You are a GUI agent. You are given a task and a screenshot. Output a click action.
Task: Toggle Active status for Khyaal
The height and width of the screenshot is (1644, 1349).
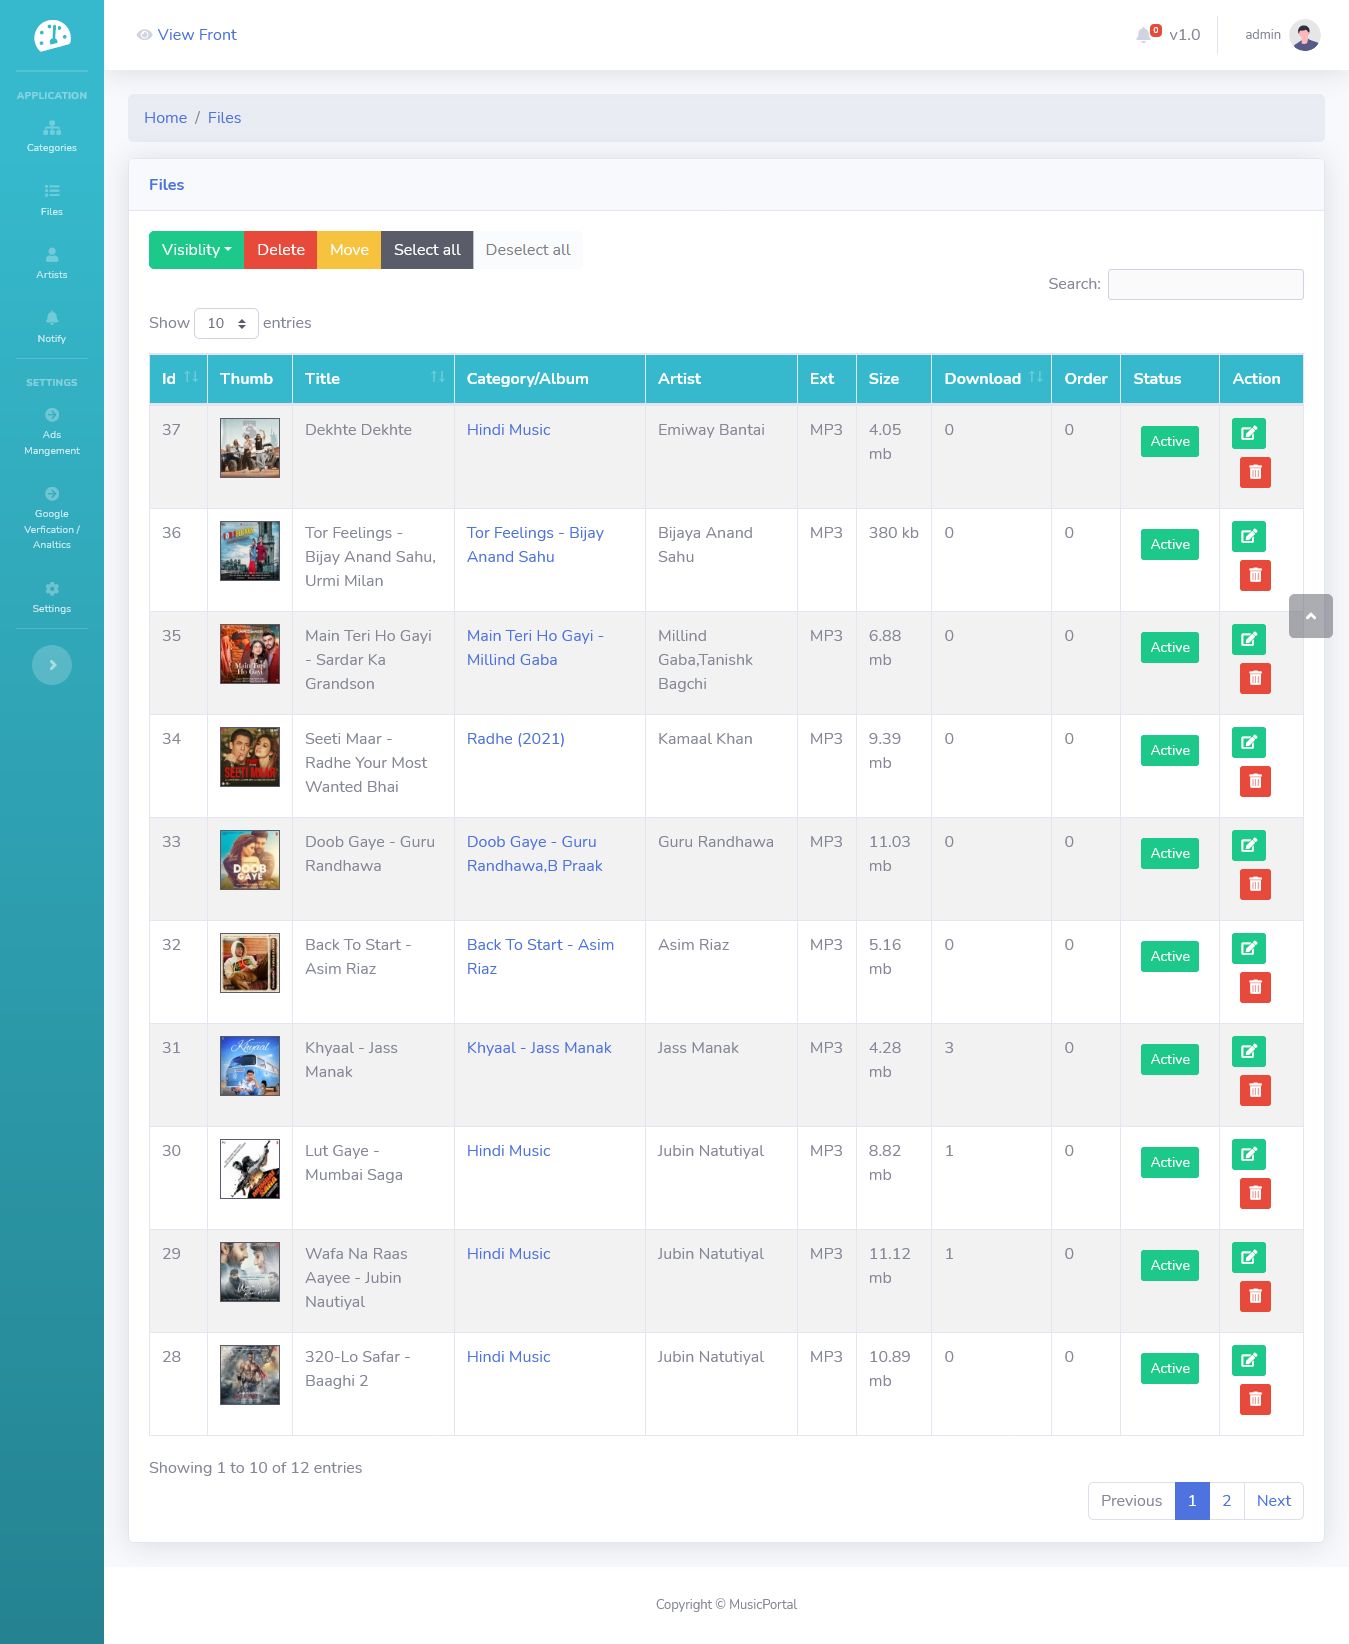click(x=1170, y=1059)
